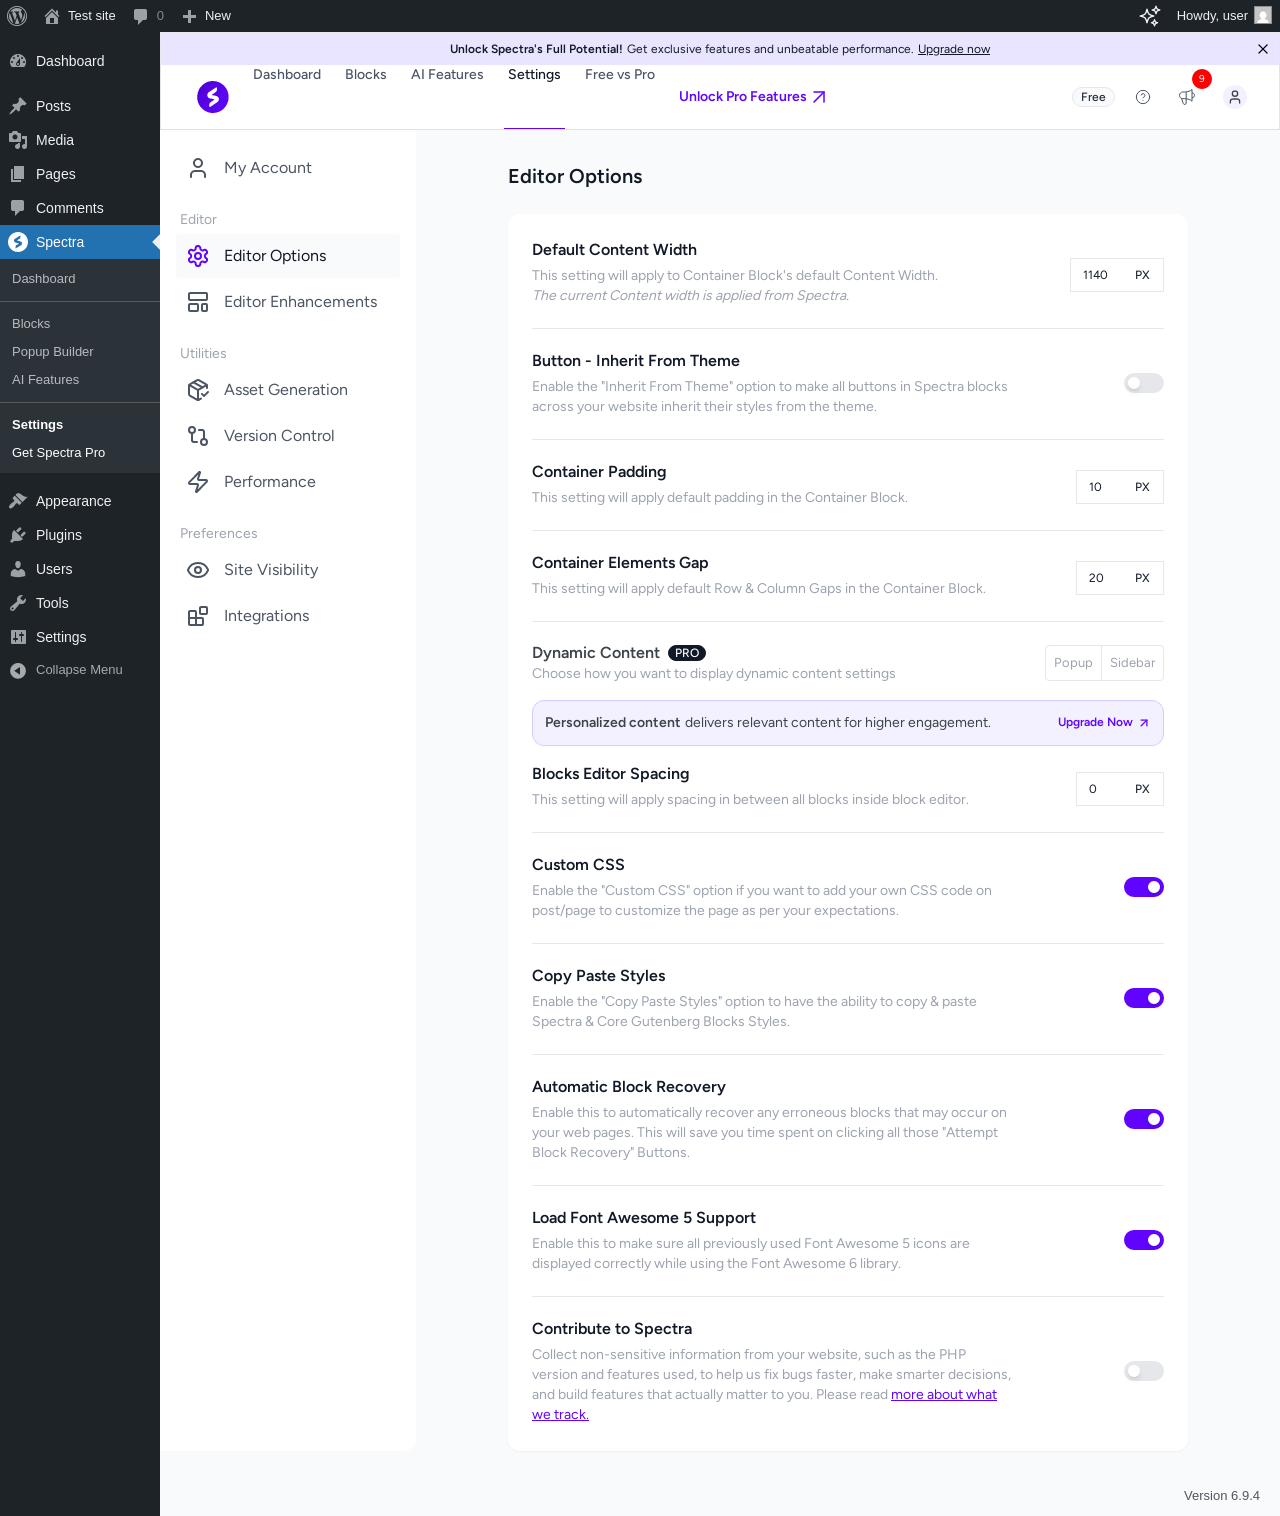This screenshot has width=1280, height=1516.
Task: Click the Spectra logo icon
Action: (213, 97)
